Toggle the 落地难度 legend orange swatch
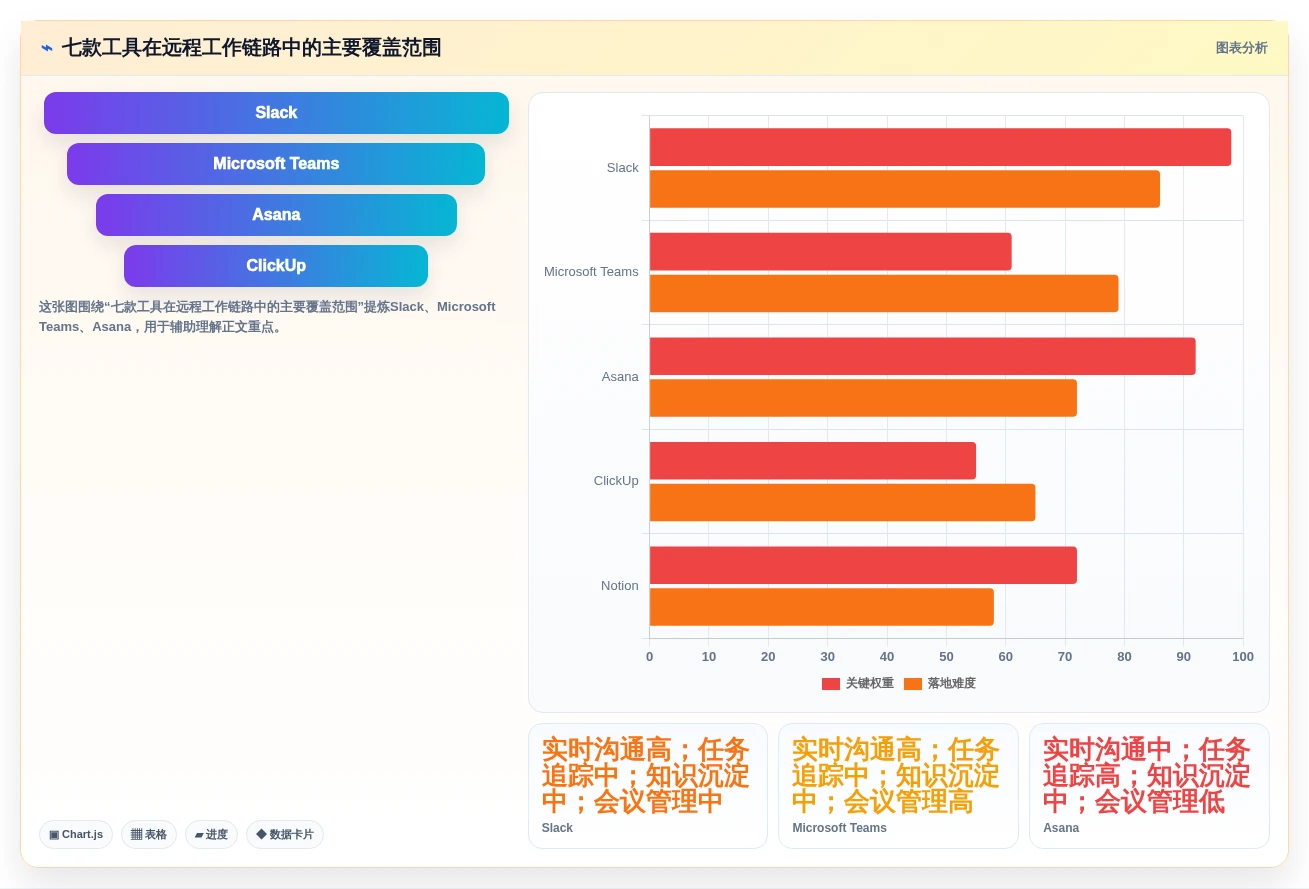 [913, 684]
